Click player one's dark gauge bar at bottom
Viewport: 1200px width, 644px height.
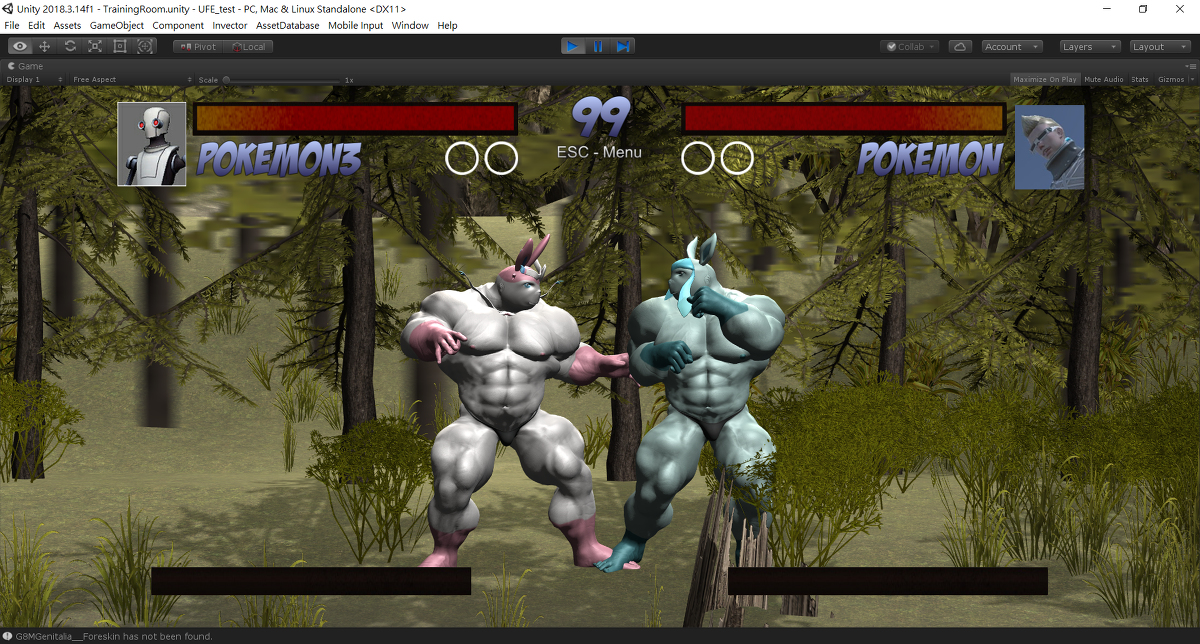click(x=311, y=581)
